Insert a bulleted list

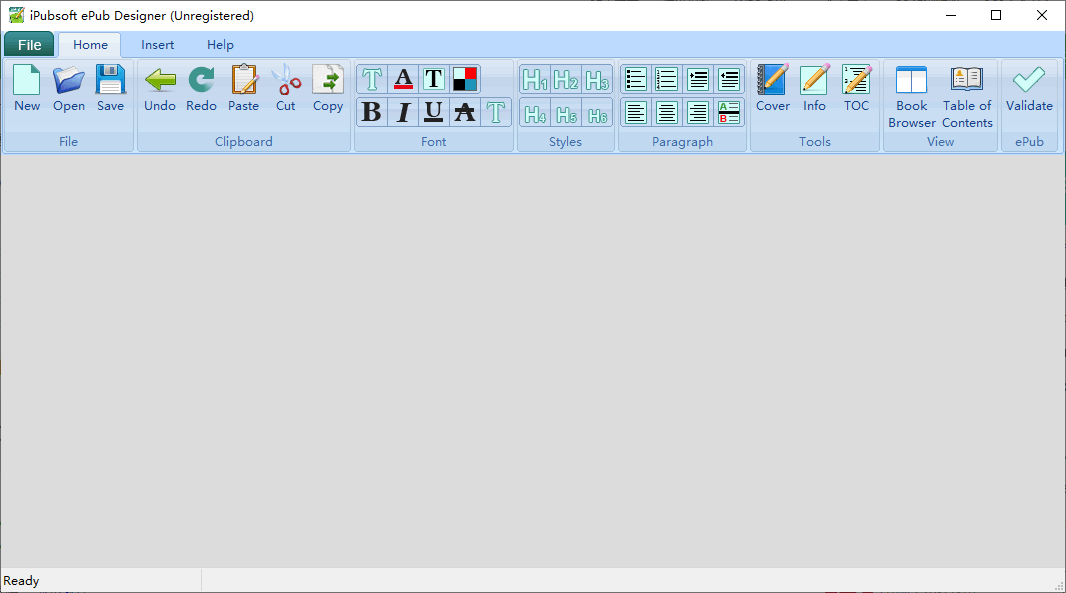636,80
